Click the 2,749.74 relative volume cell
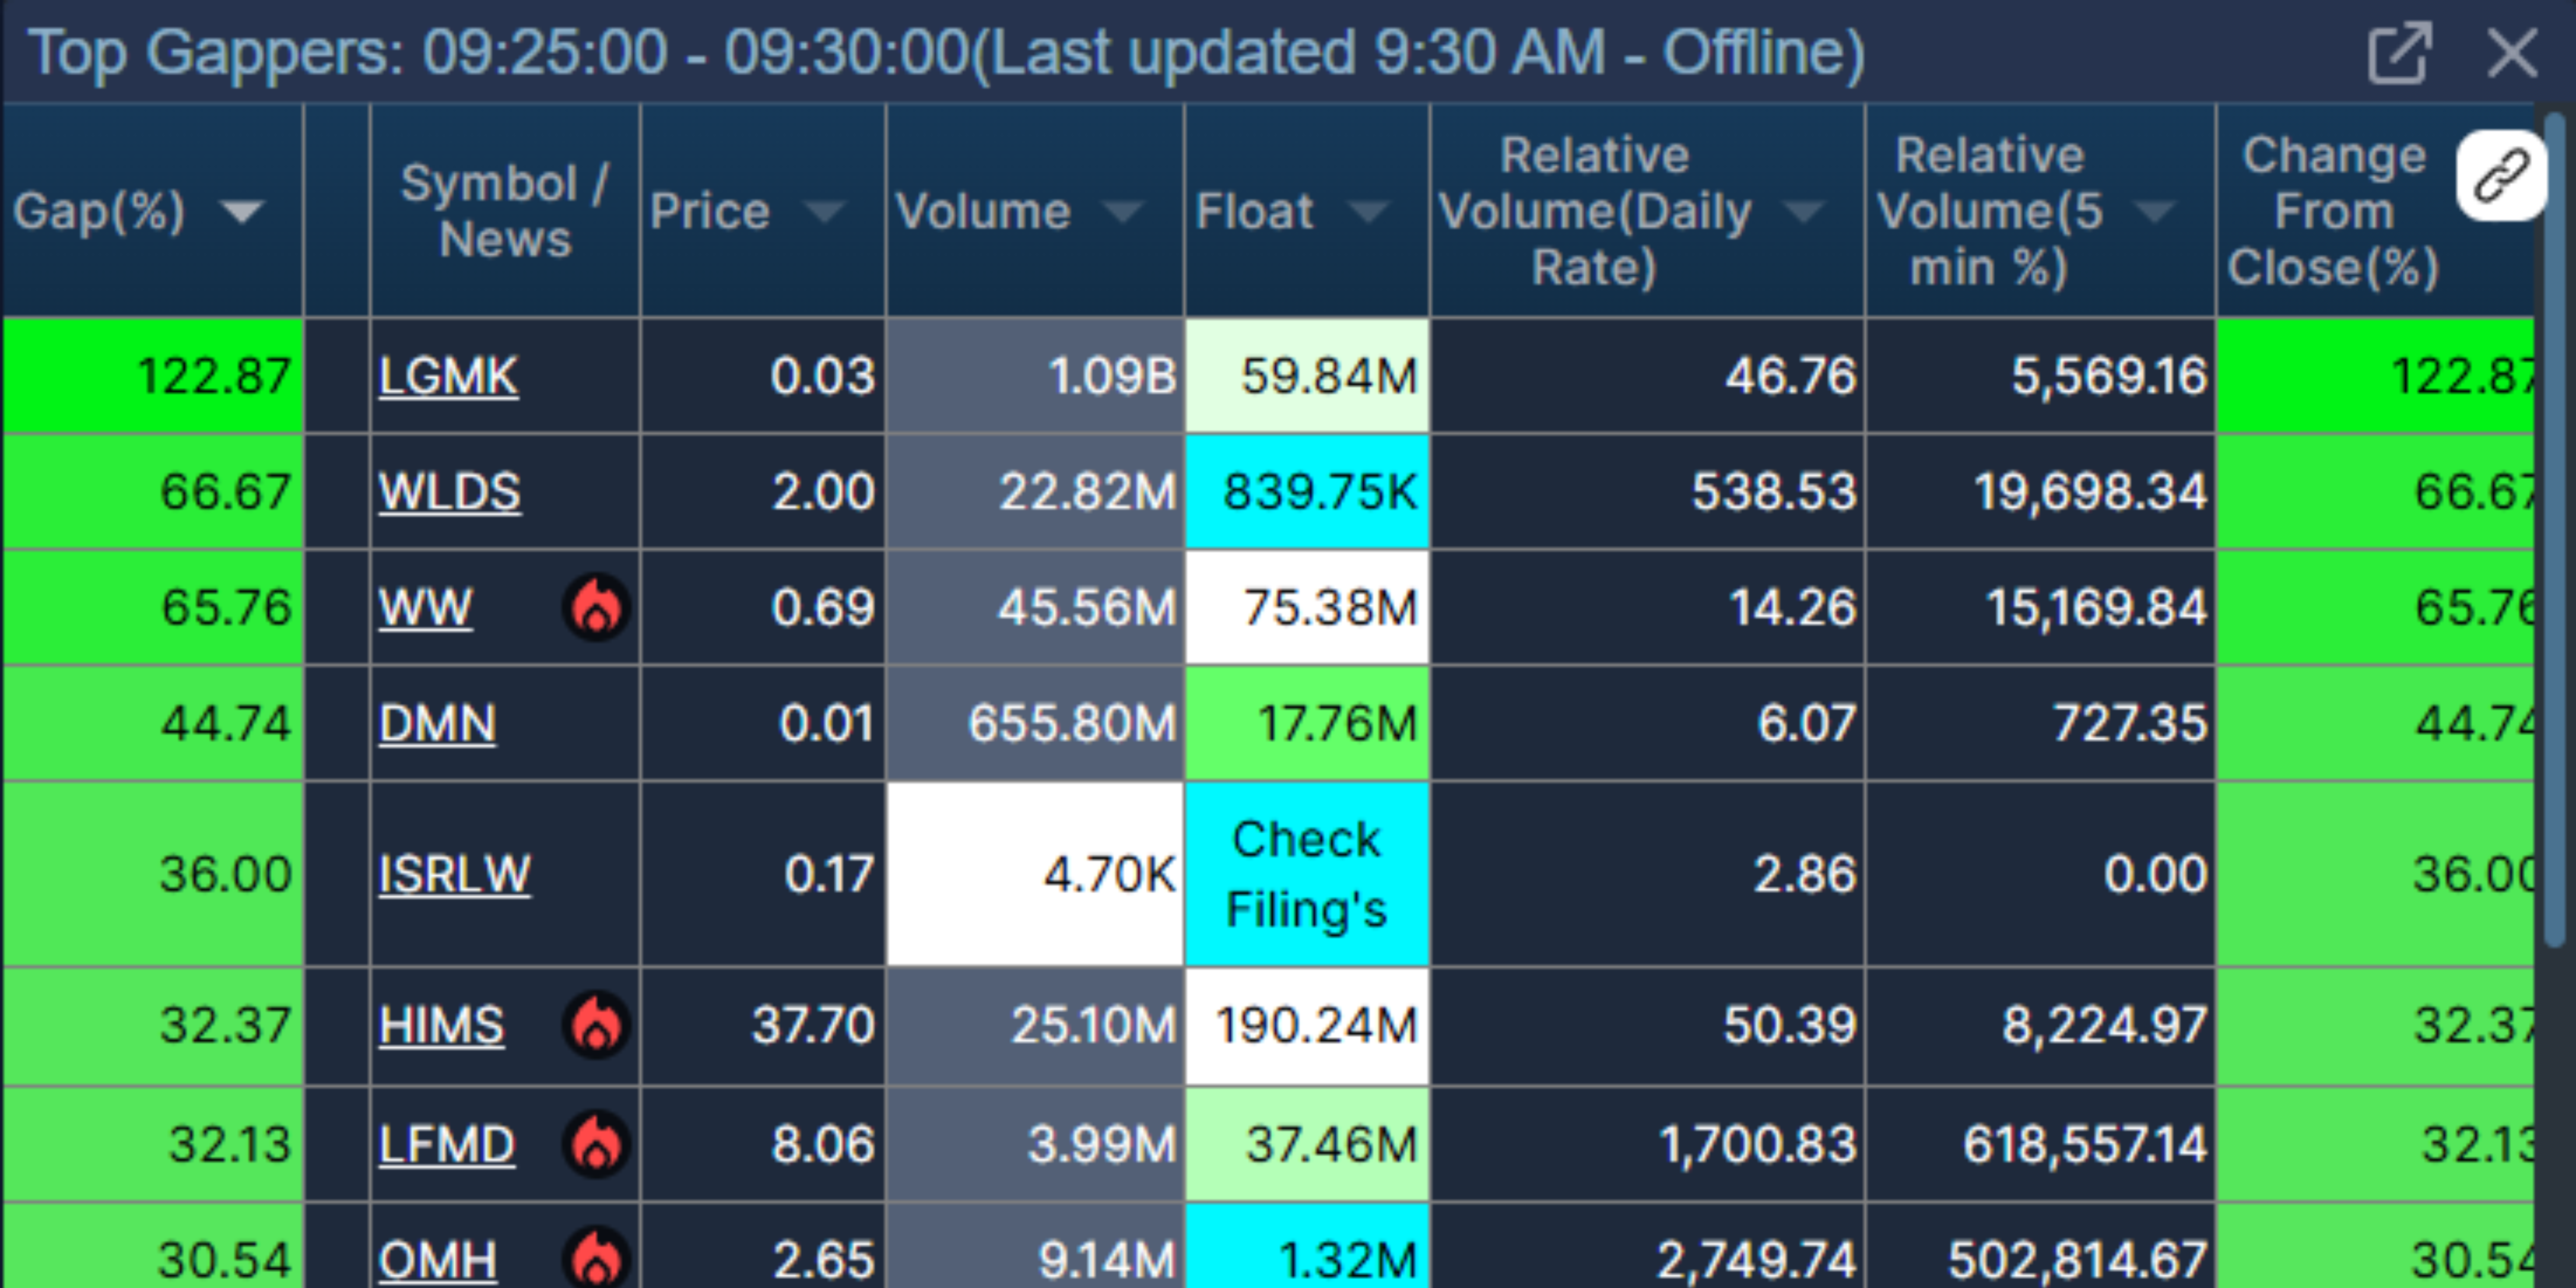The height and width of the screenshot is (1288, 2576). (x=1648, y=1246)
